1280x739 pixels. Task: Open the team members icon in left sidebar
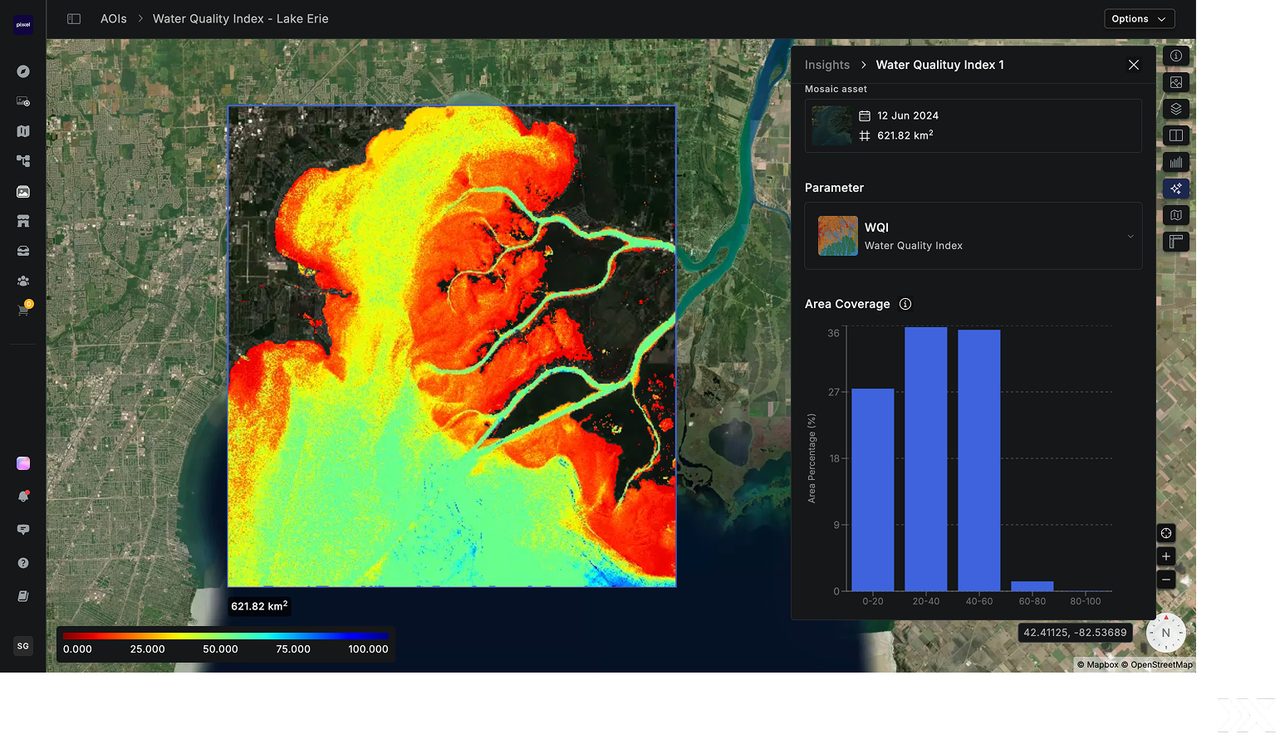tap(23, 281)
